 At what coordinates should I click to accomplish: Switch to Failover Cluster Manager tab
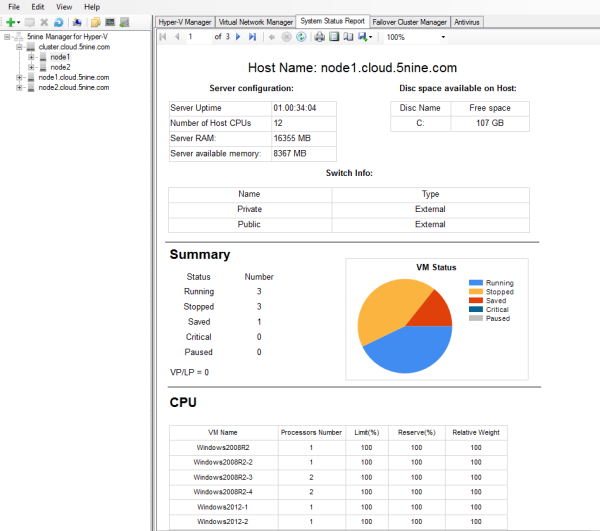[x=409, y=22]
